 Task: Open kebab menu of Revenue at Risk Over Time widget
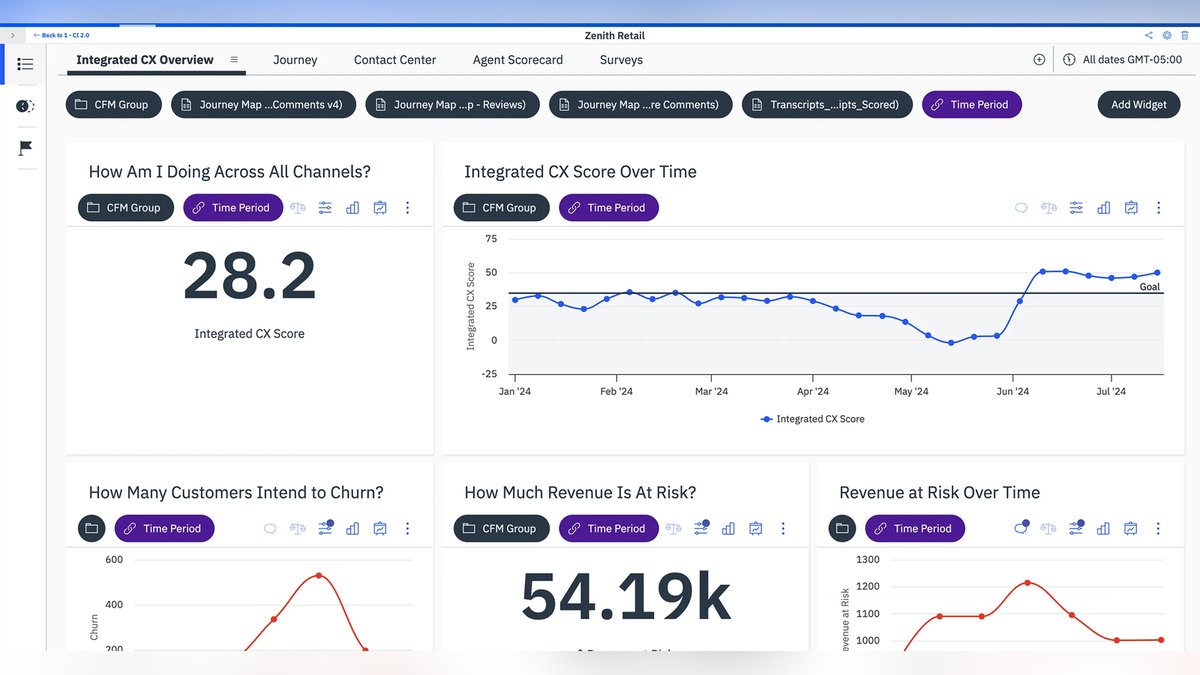pyautogui.click(x=1158, y=528)
